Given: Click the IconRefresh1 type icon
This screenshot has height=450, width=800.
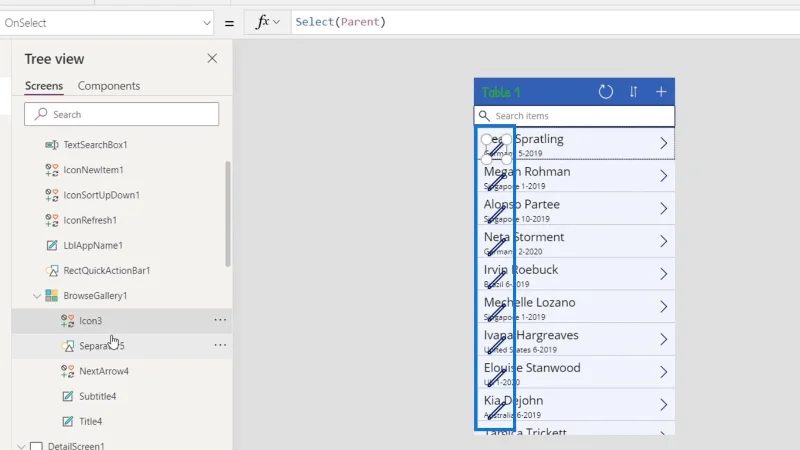Looking at the screenshot, I should (52, 220).
